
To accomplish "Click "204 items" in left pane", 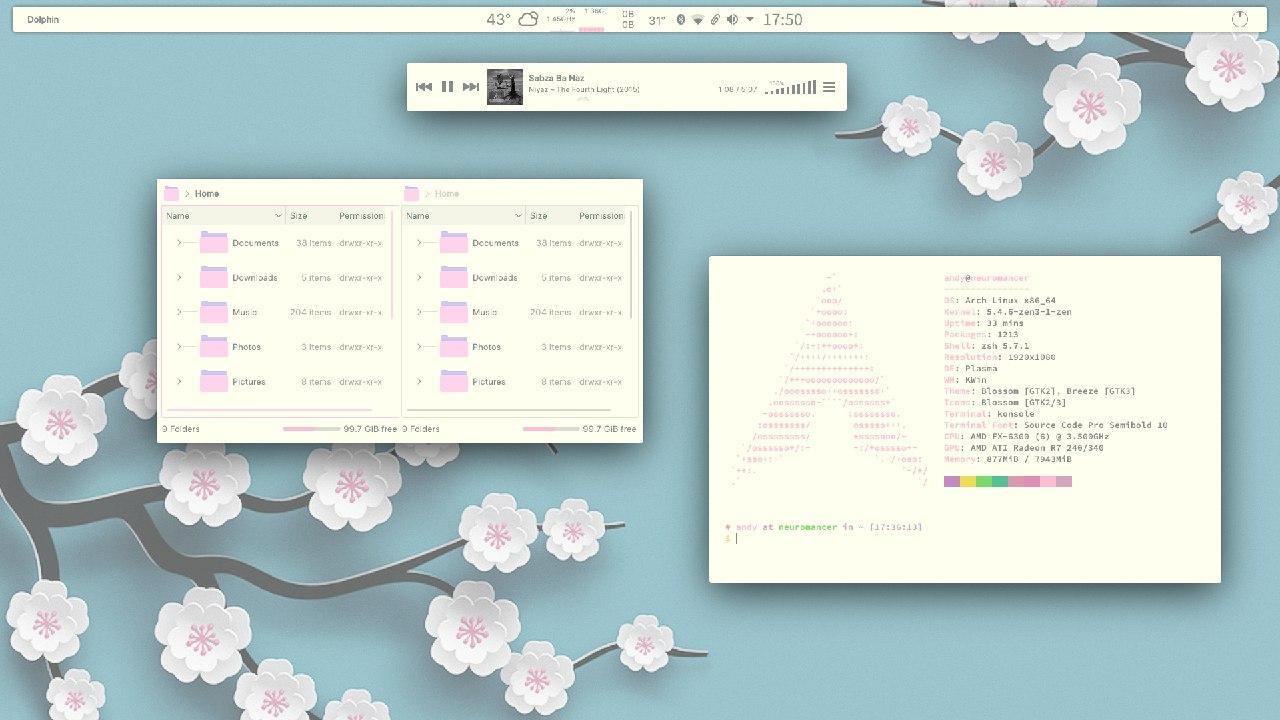I will click(311, 312).
